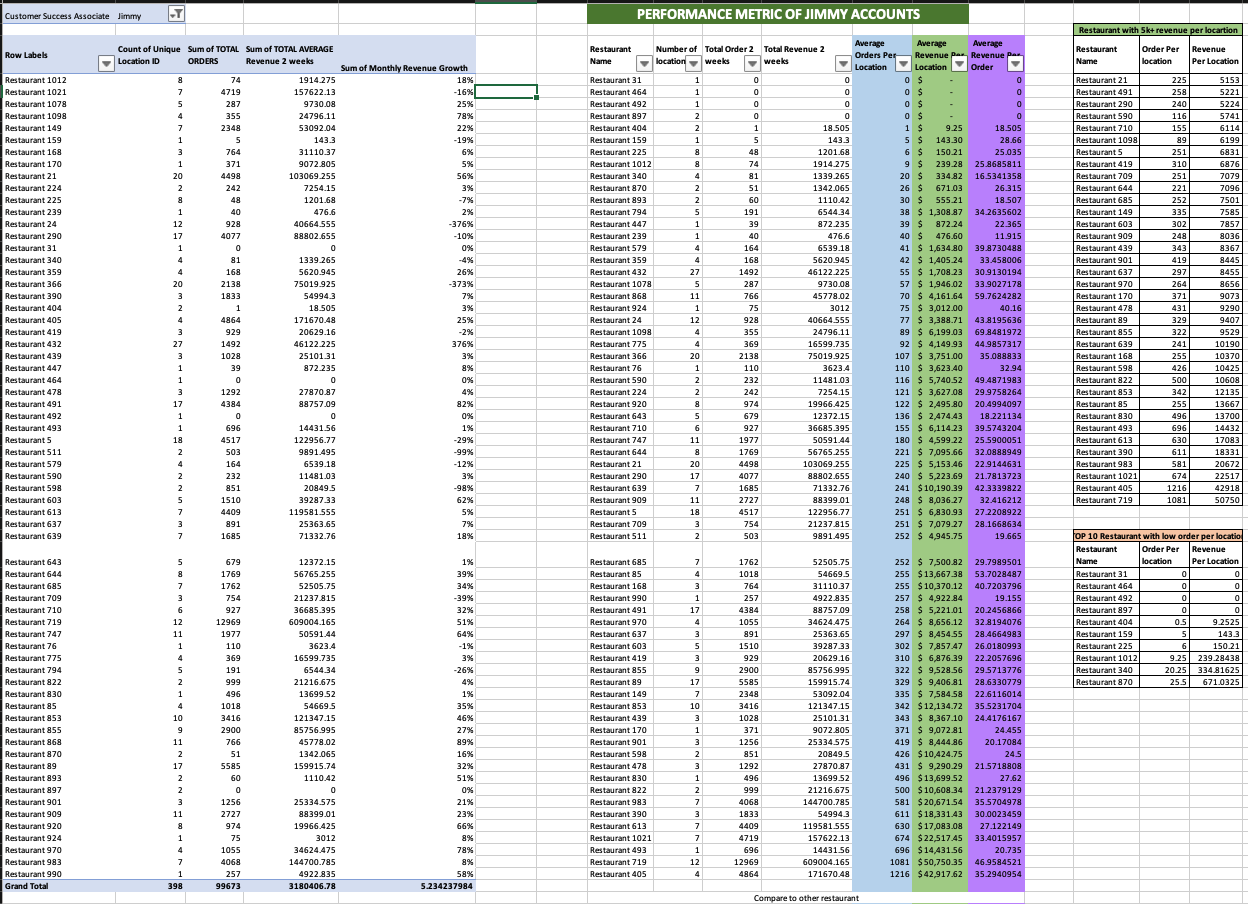Open the Total Revenue 2 weeks filter
This screenshot has height=904, width=1248.
pyautogui.click(x=841, y=63)
